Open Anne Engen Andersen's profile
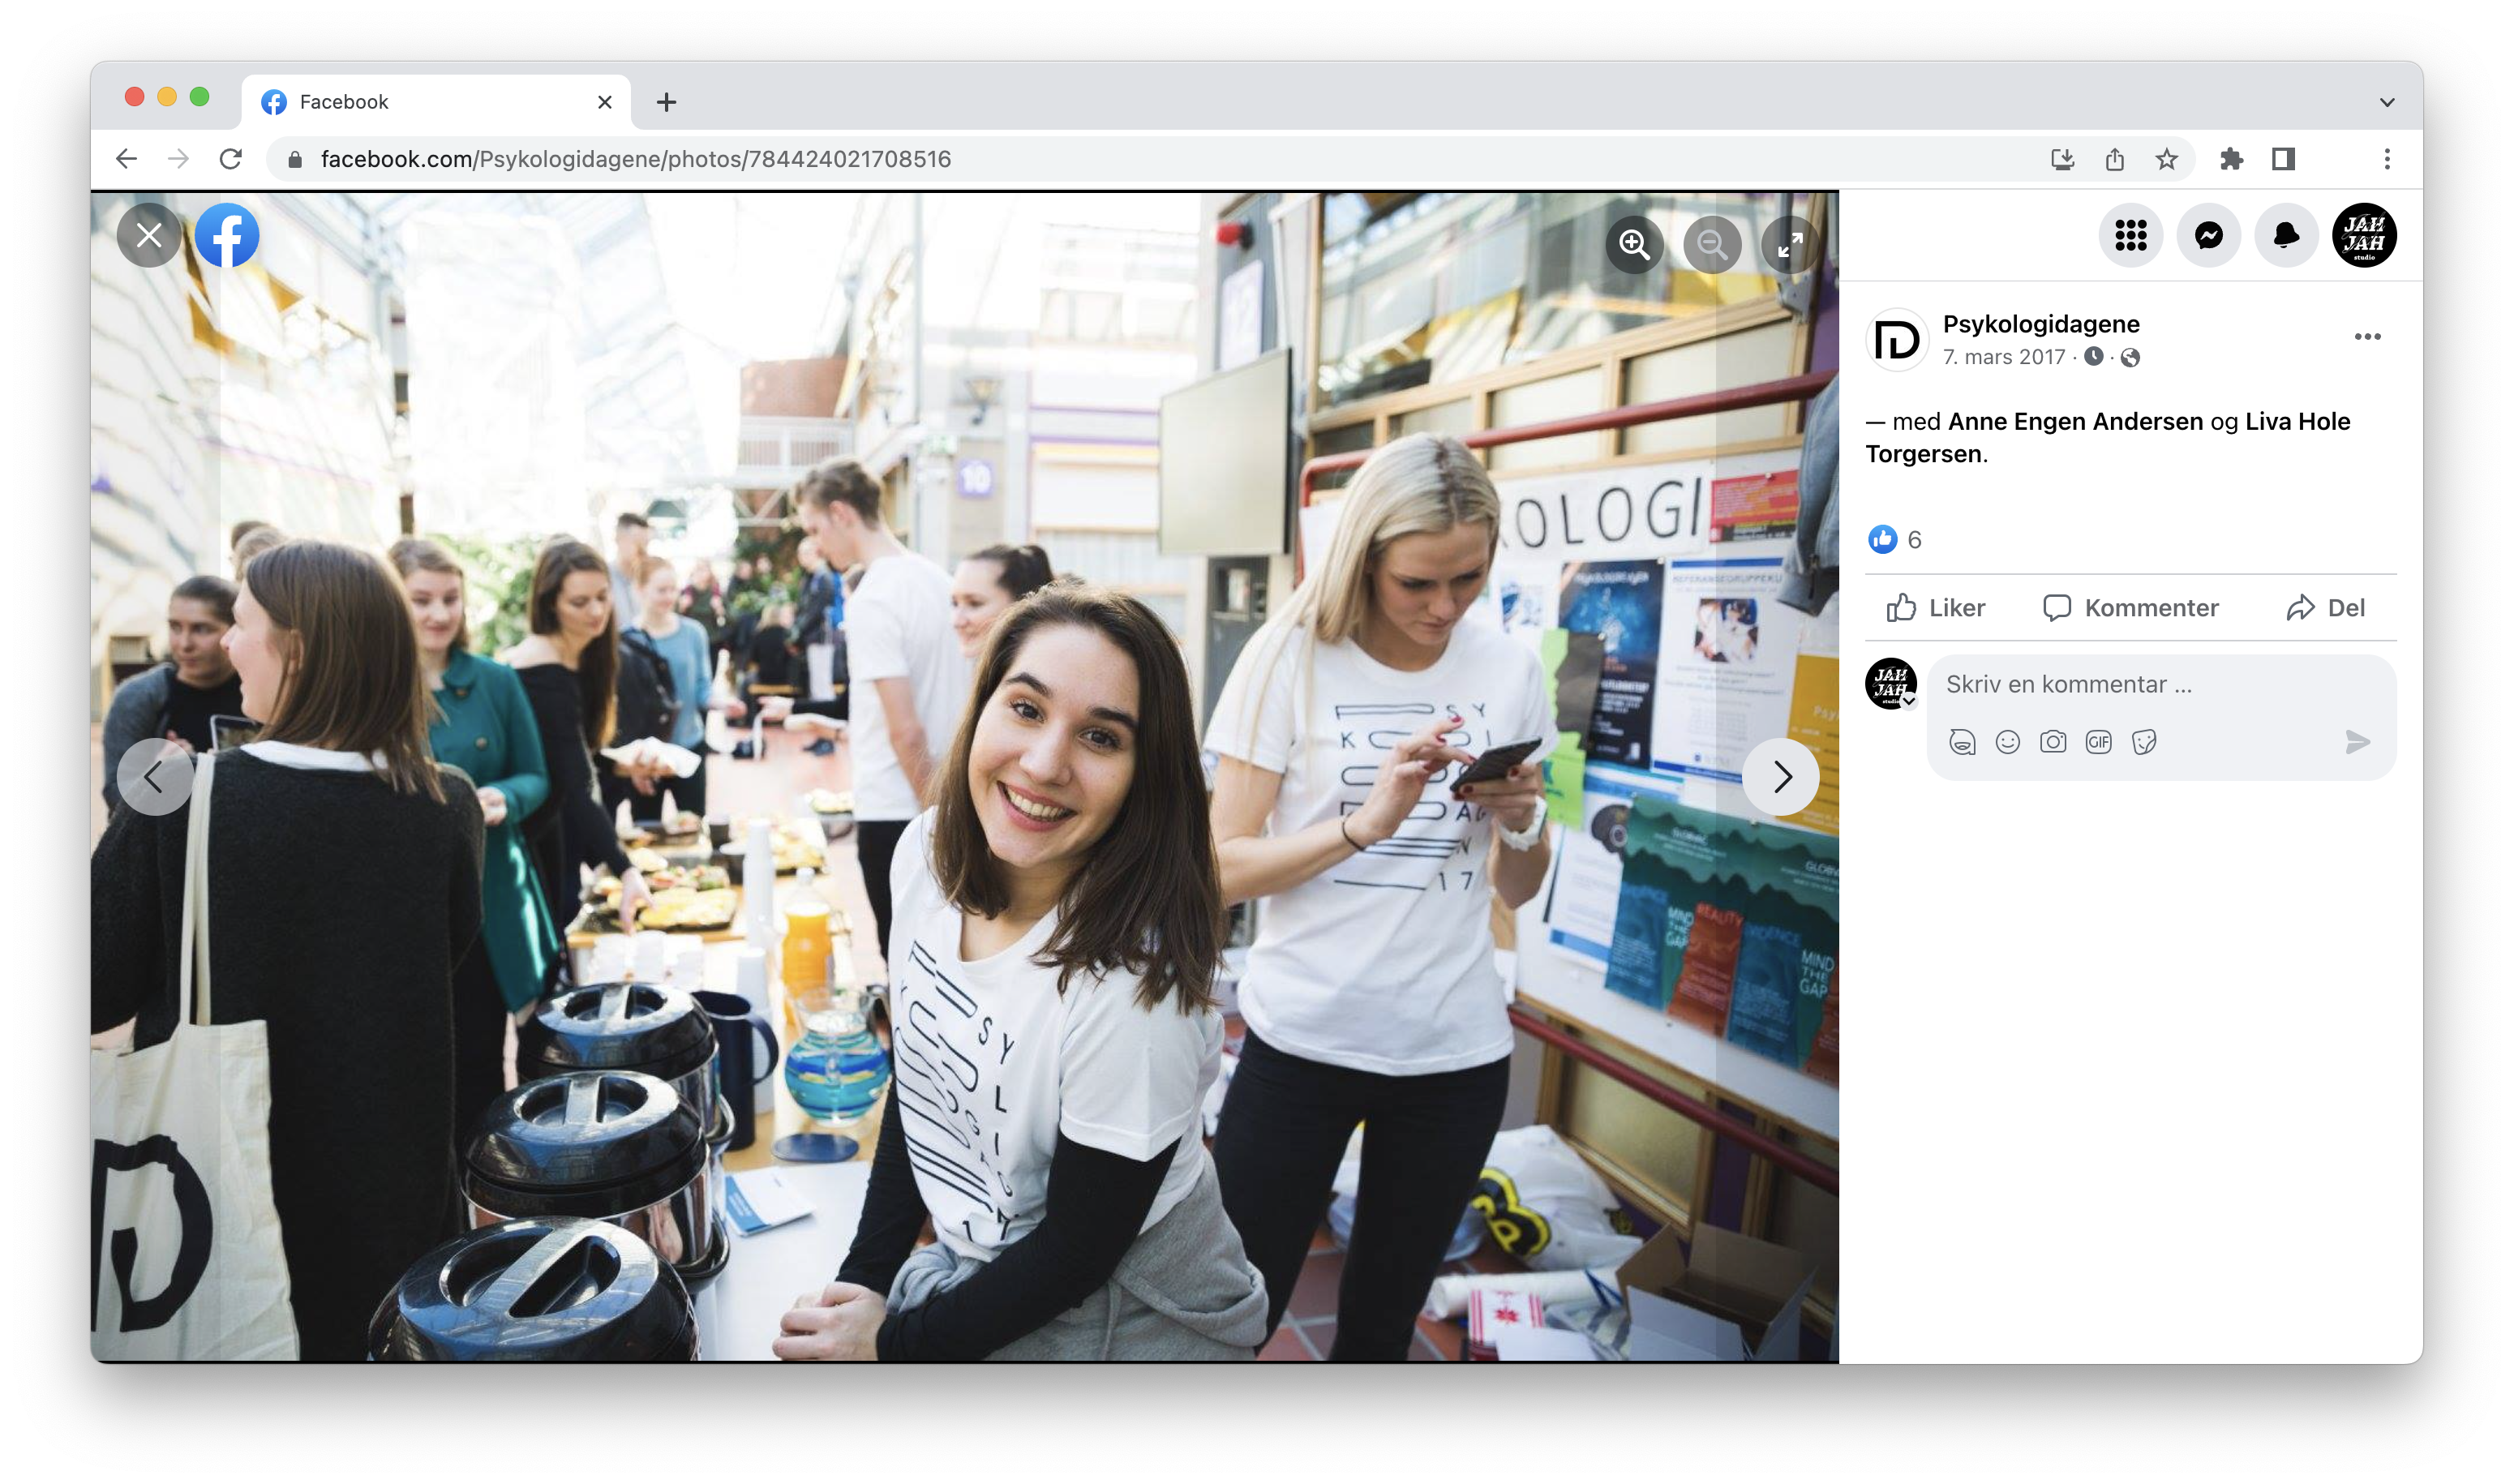 [2075, 421]
